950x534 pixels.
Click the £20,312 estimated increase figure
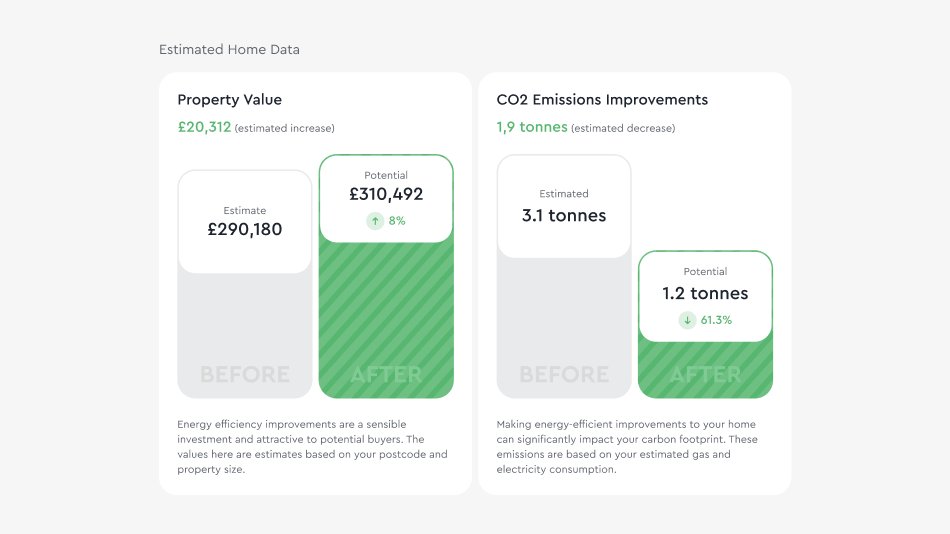pyautogui.click(x=204, y=127)
